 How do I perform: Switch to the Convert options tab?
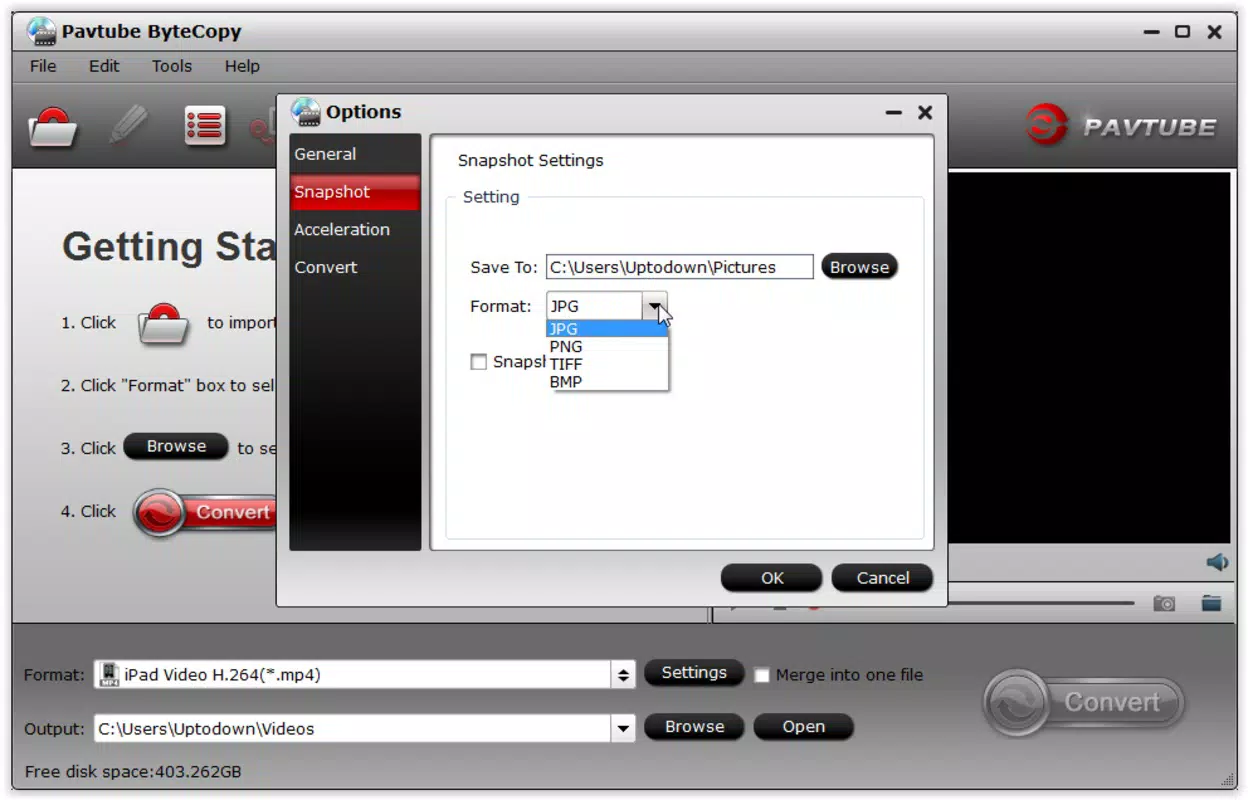coord(355,268)
